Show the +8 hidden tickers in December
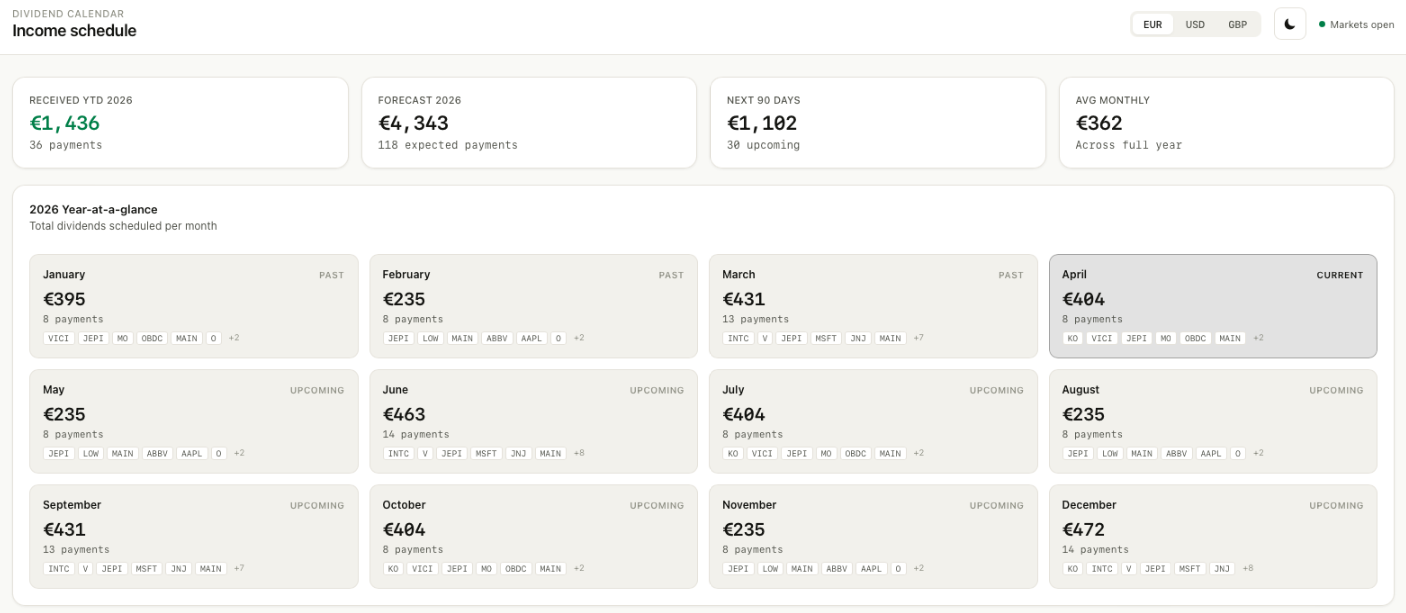This screenshot has height=613, width=1406. click(1247, 568)
